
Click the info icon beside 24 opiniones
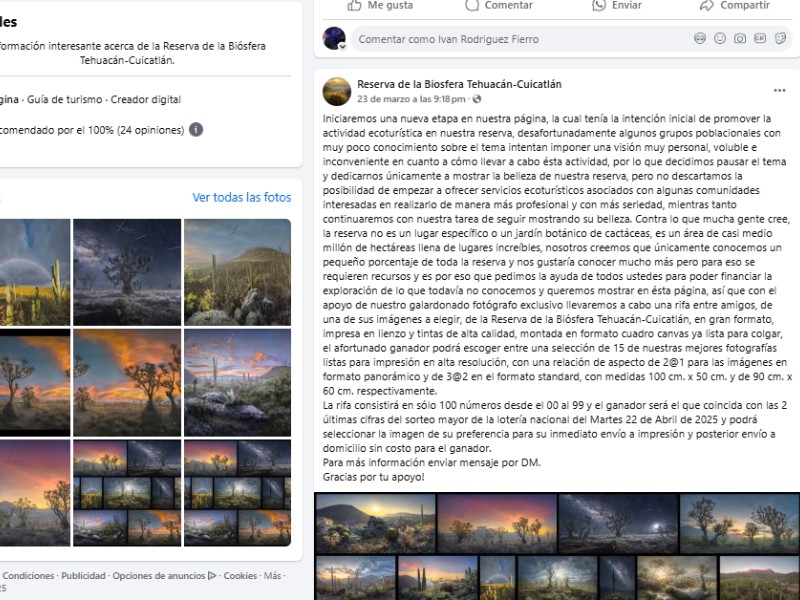(196, 130)
